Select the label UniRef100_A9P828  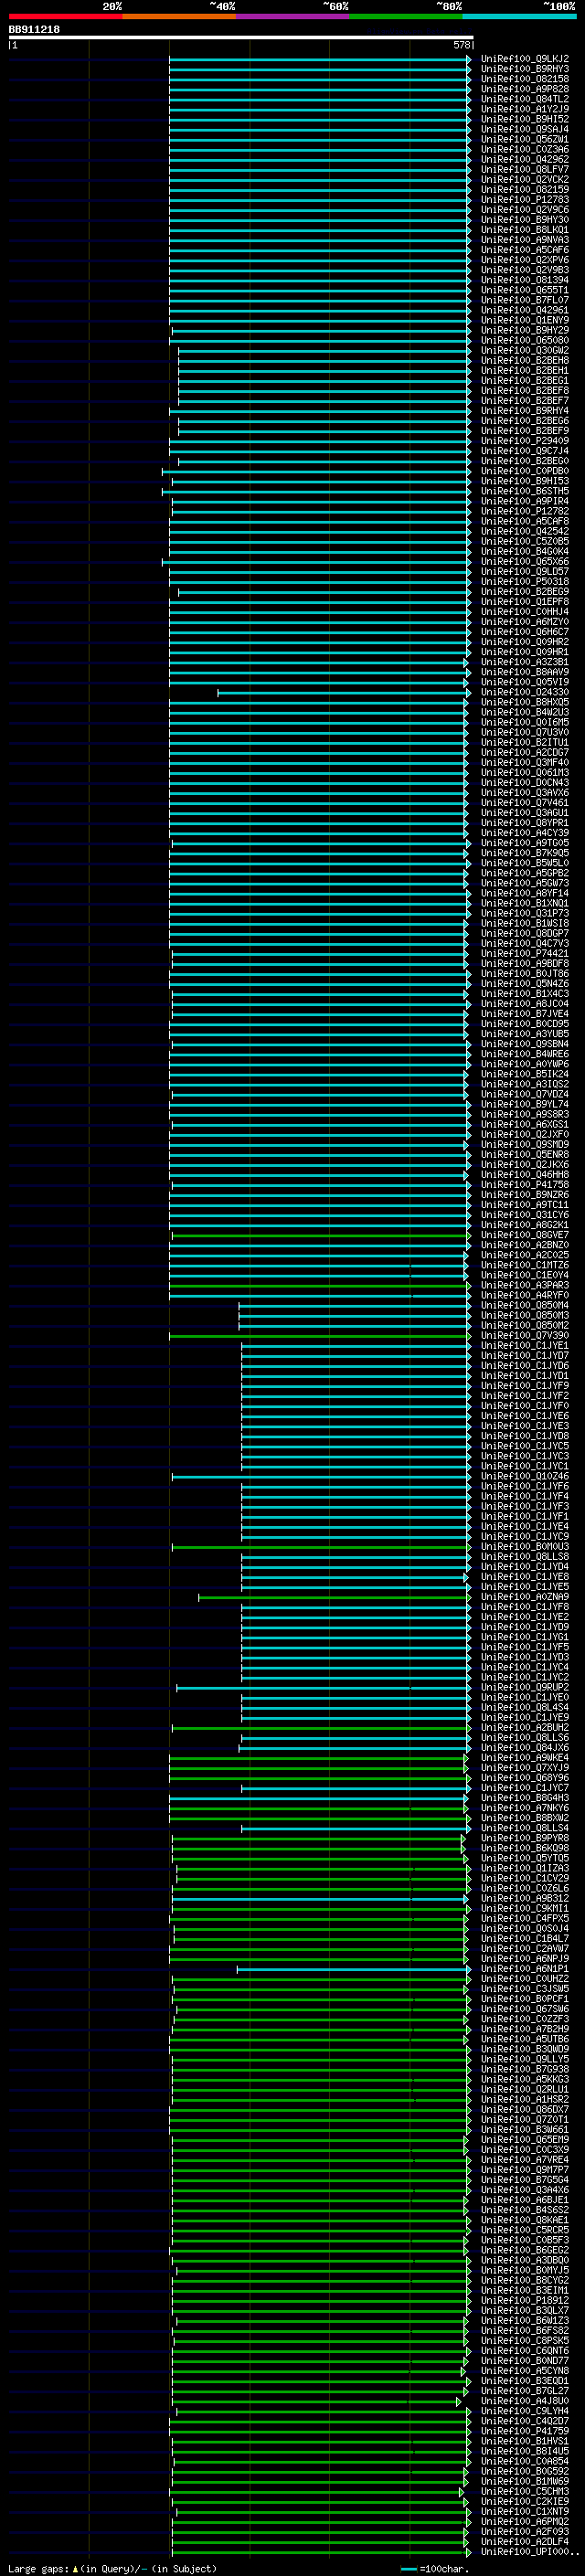click(x=525, y=89)
